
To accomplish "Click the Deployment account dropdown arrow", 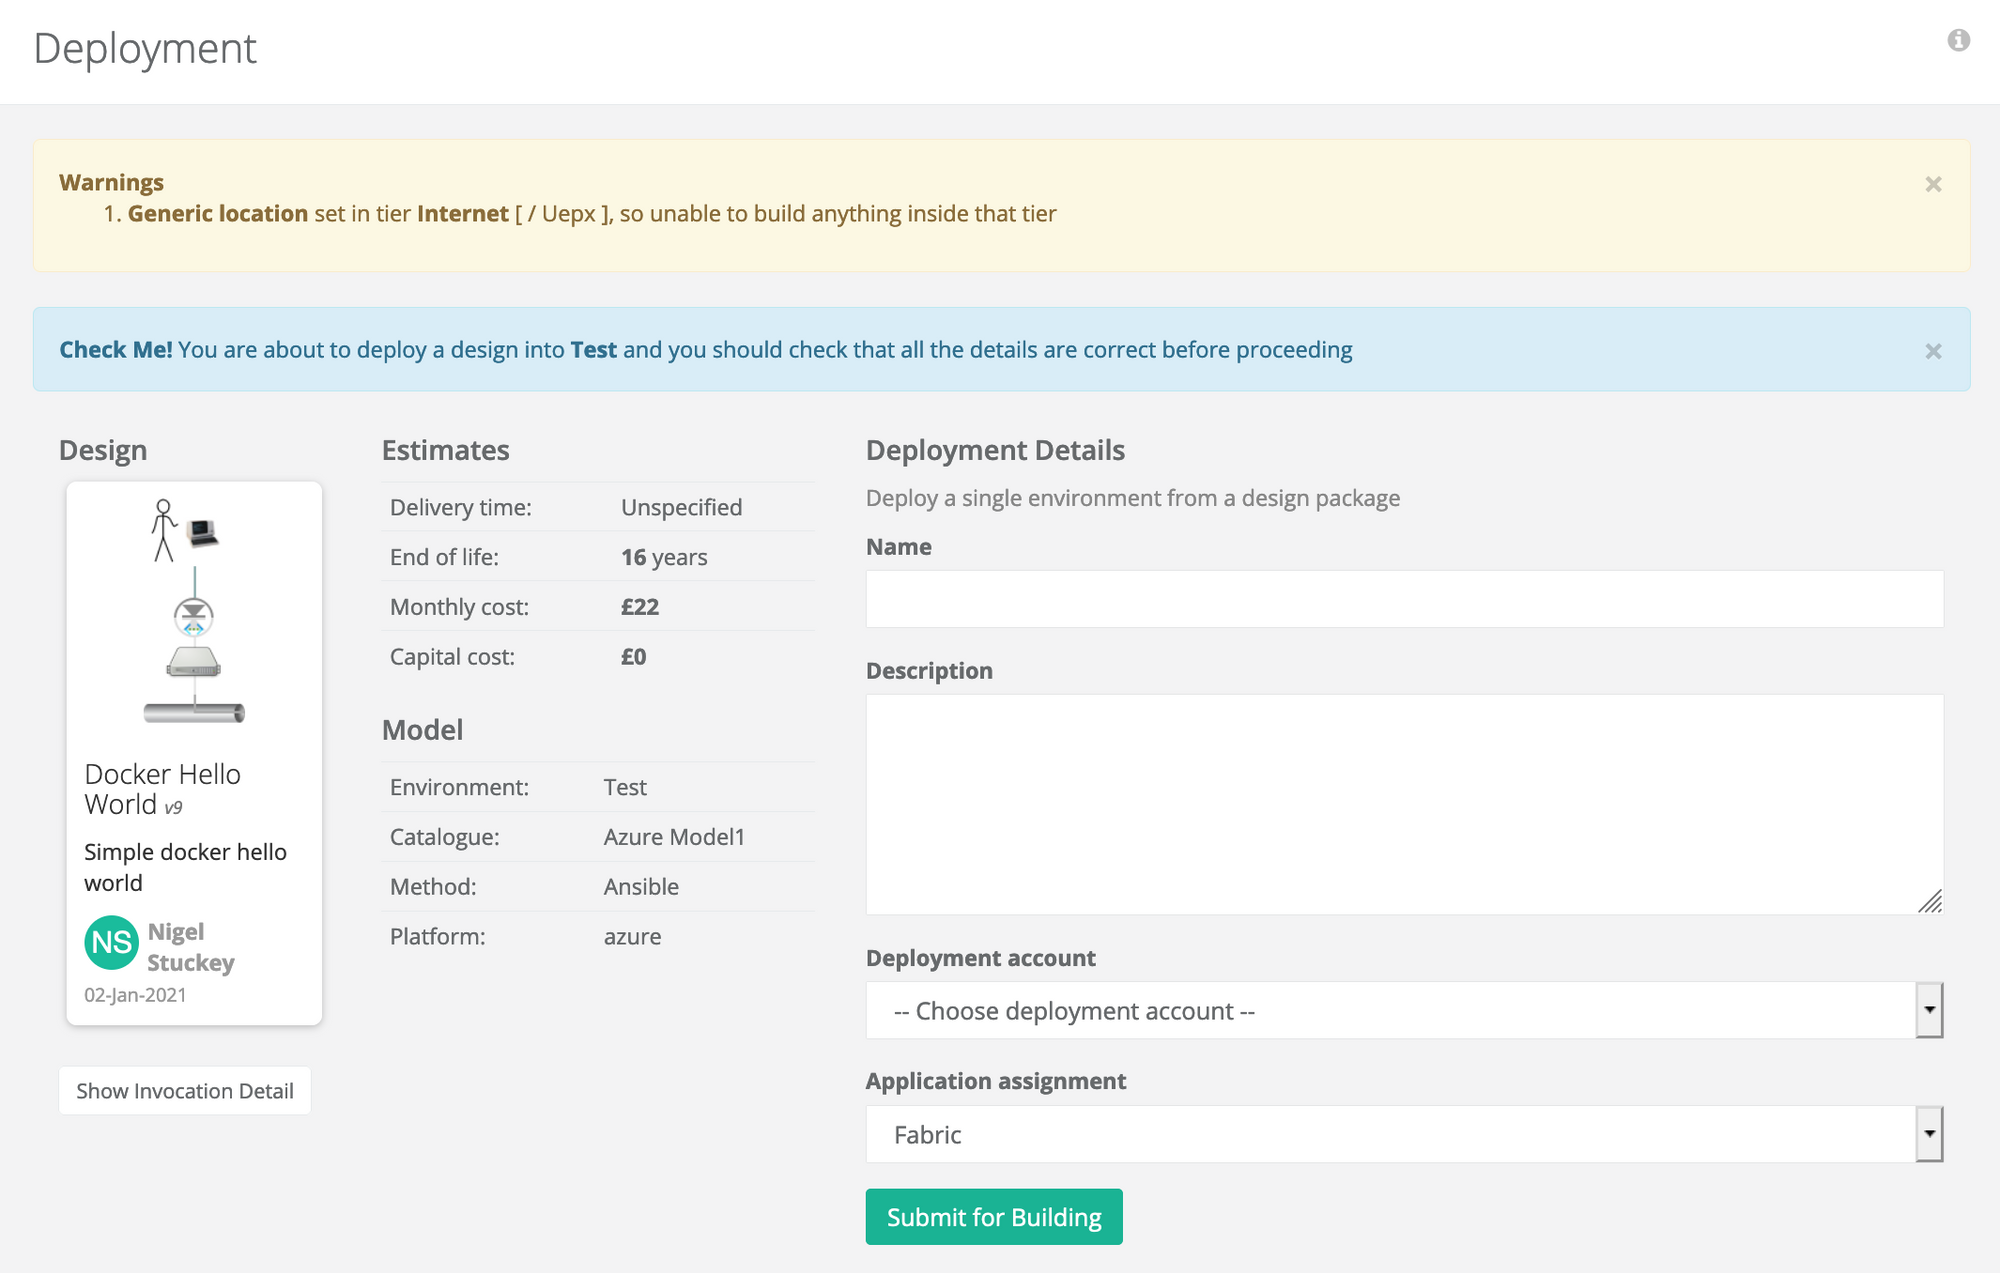I will (1929, 1010).
